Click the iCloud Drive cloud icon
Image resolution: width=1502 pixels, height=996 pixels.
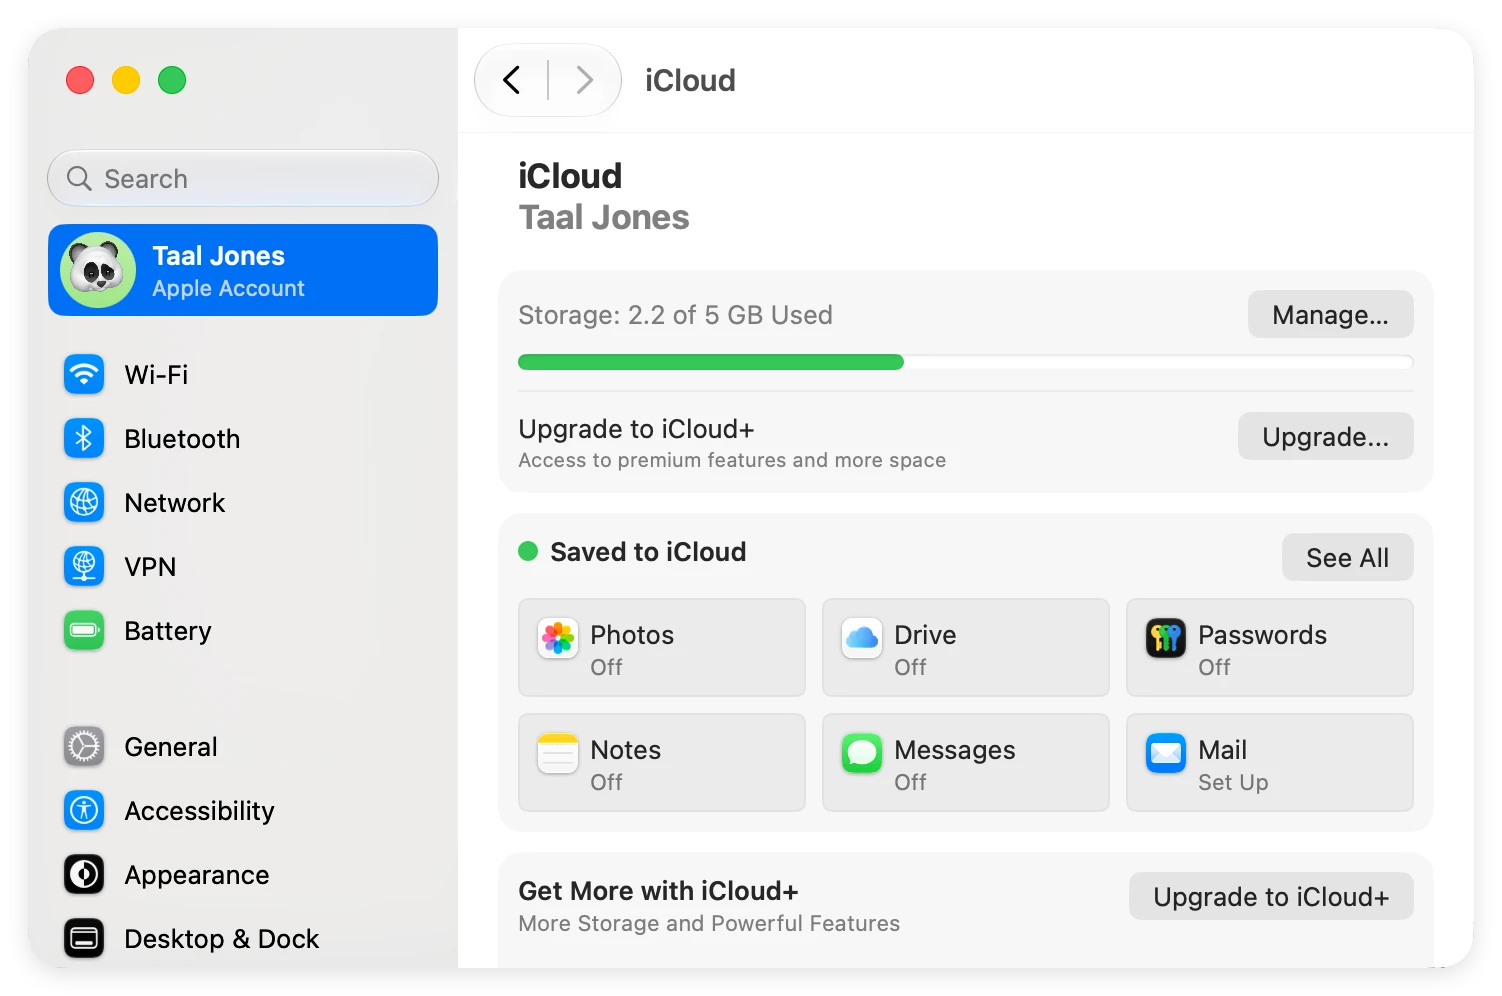click(862, 638)
